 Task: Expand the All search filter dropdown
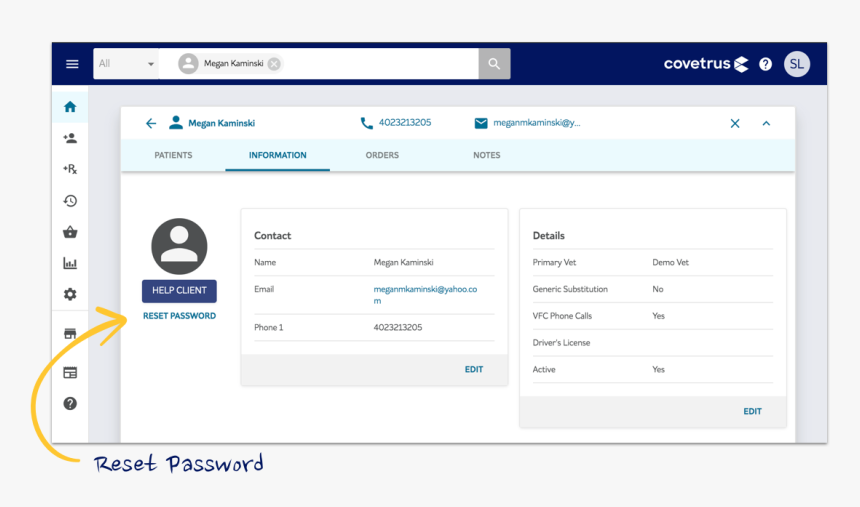(x=126, y=64)
